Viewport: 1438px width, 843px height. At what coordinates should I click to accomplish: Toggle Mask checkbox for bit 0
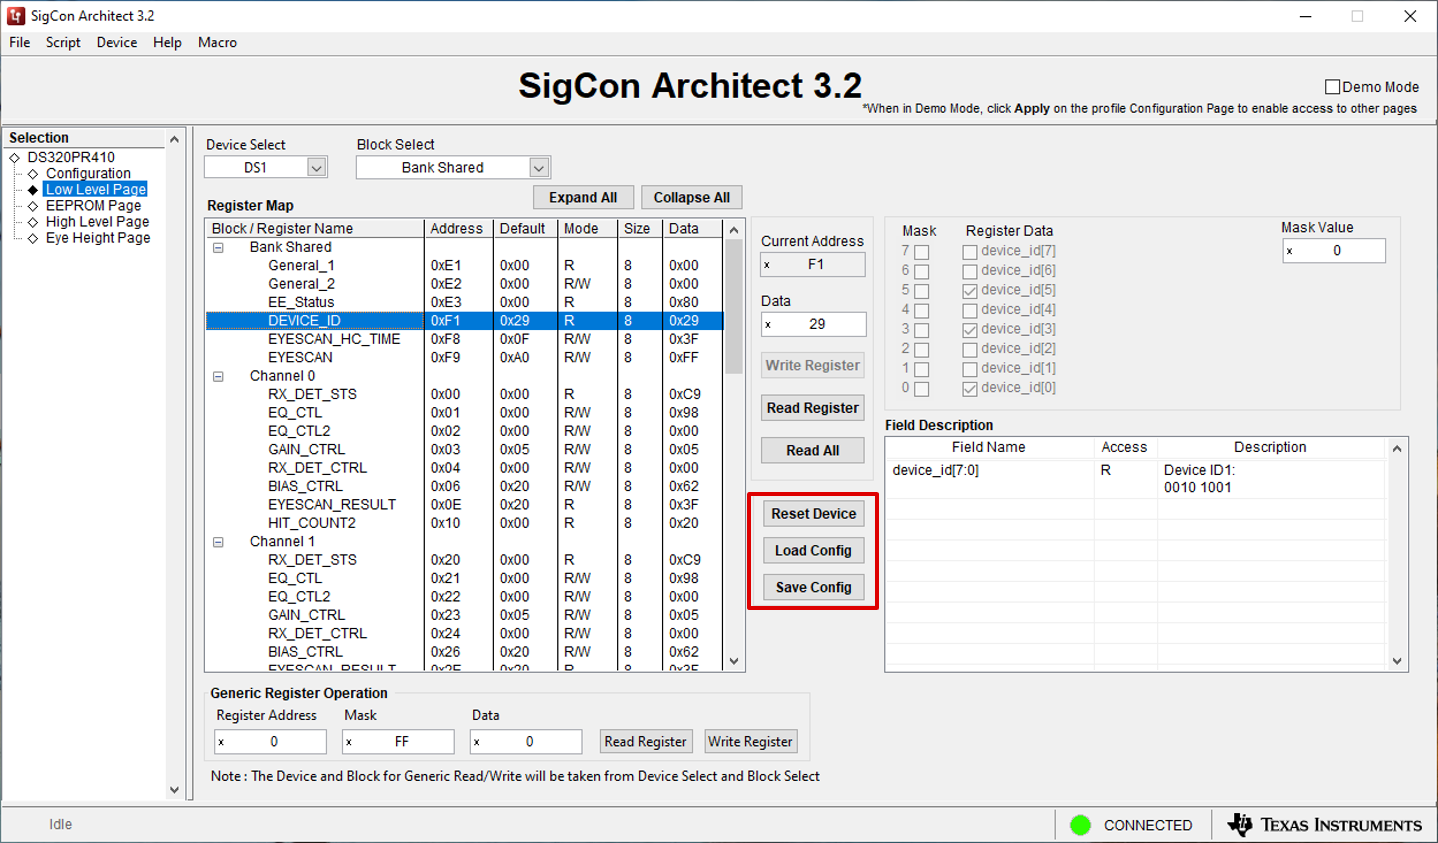(x=922, y=389)
